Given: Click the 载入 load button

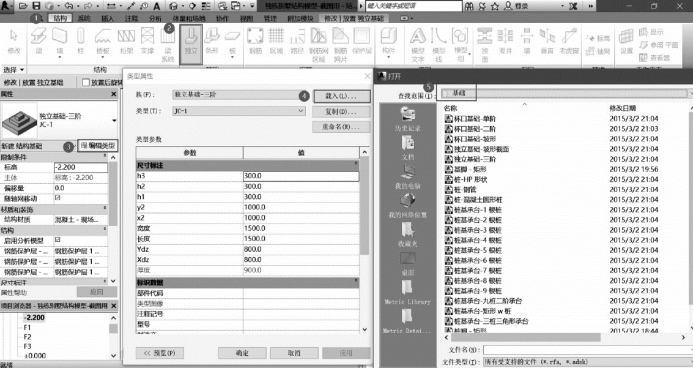Looking at the screenshot, I should coord(341,96).
